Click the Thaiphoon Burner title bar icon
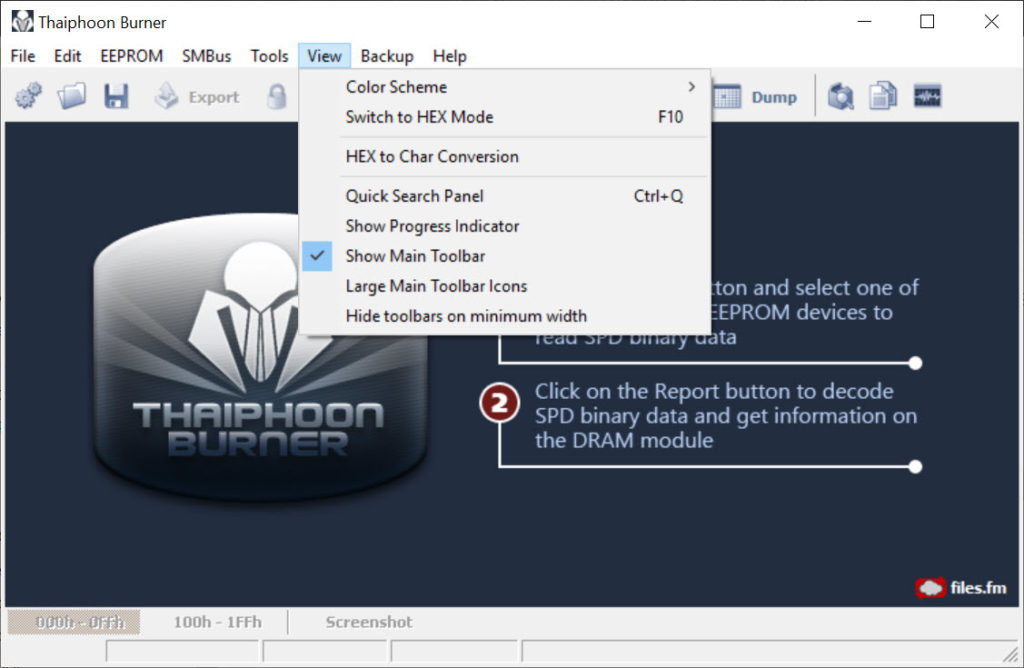Image resolution: width=1024 pixels, height=668 pixels. click(22, 22)
